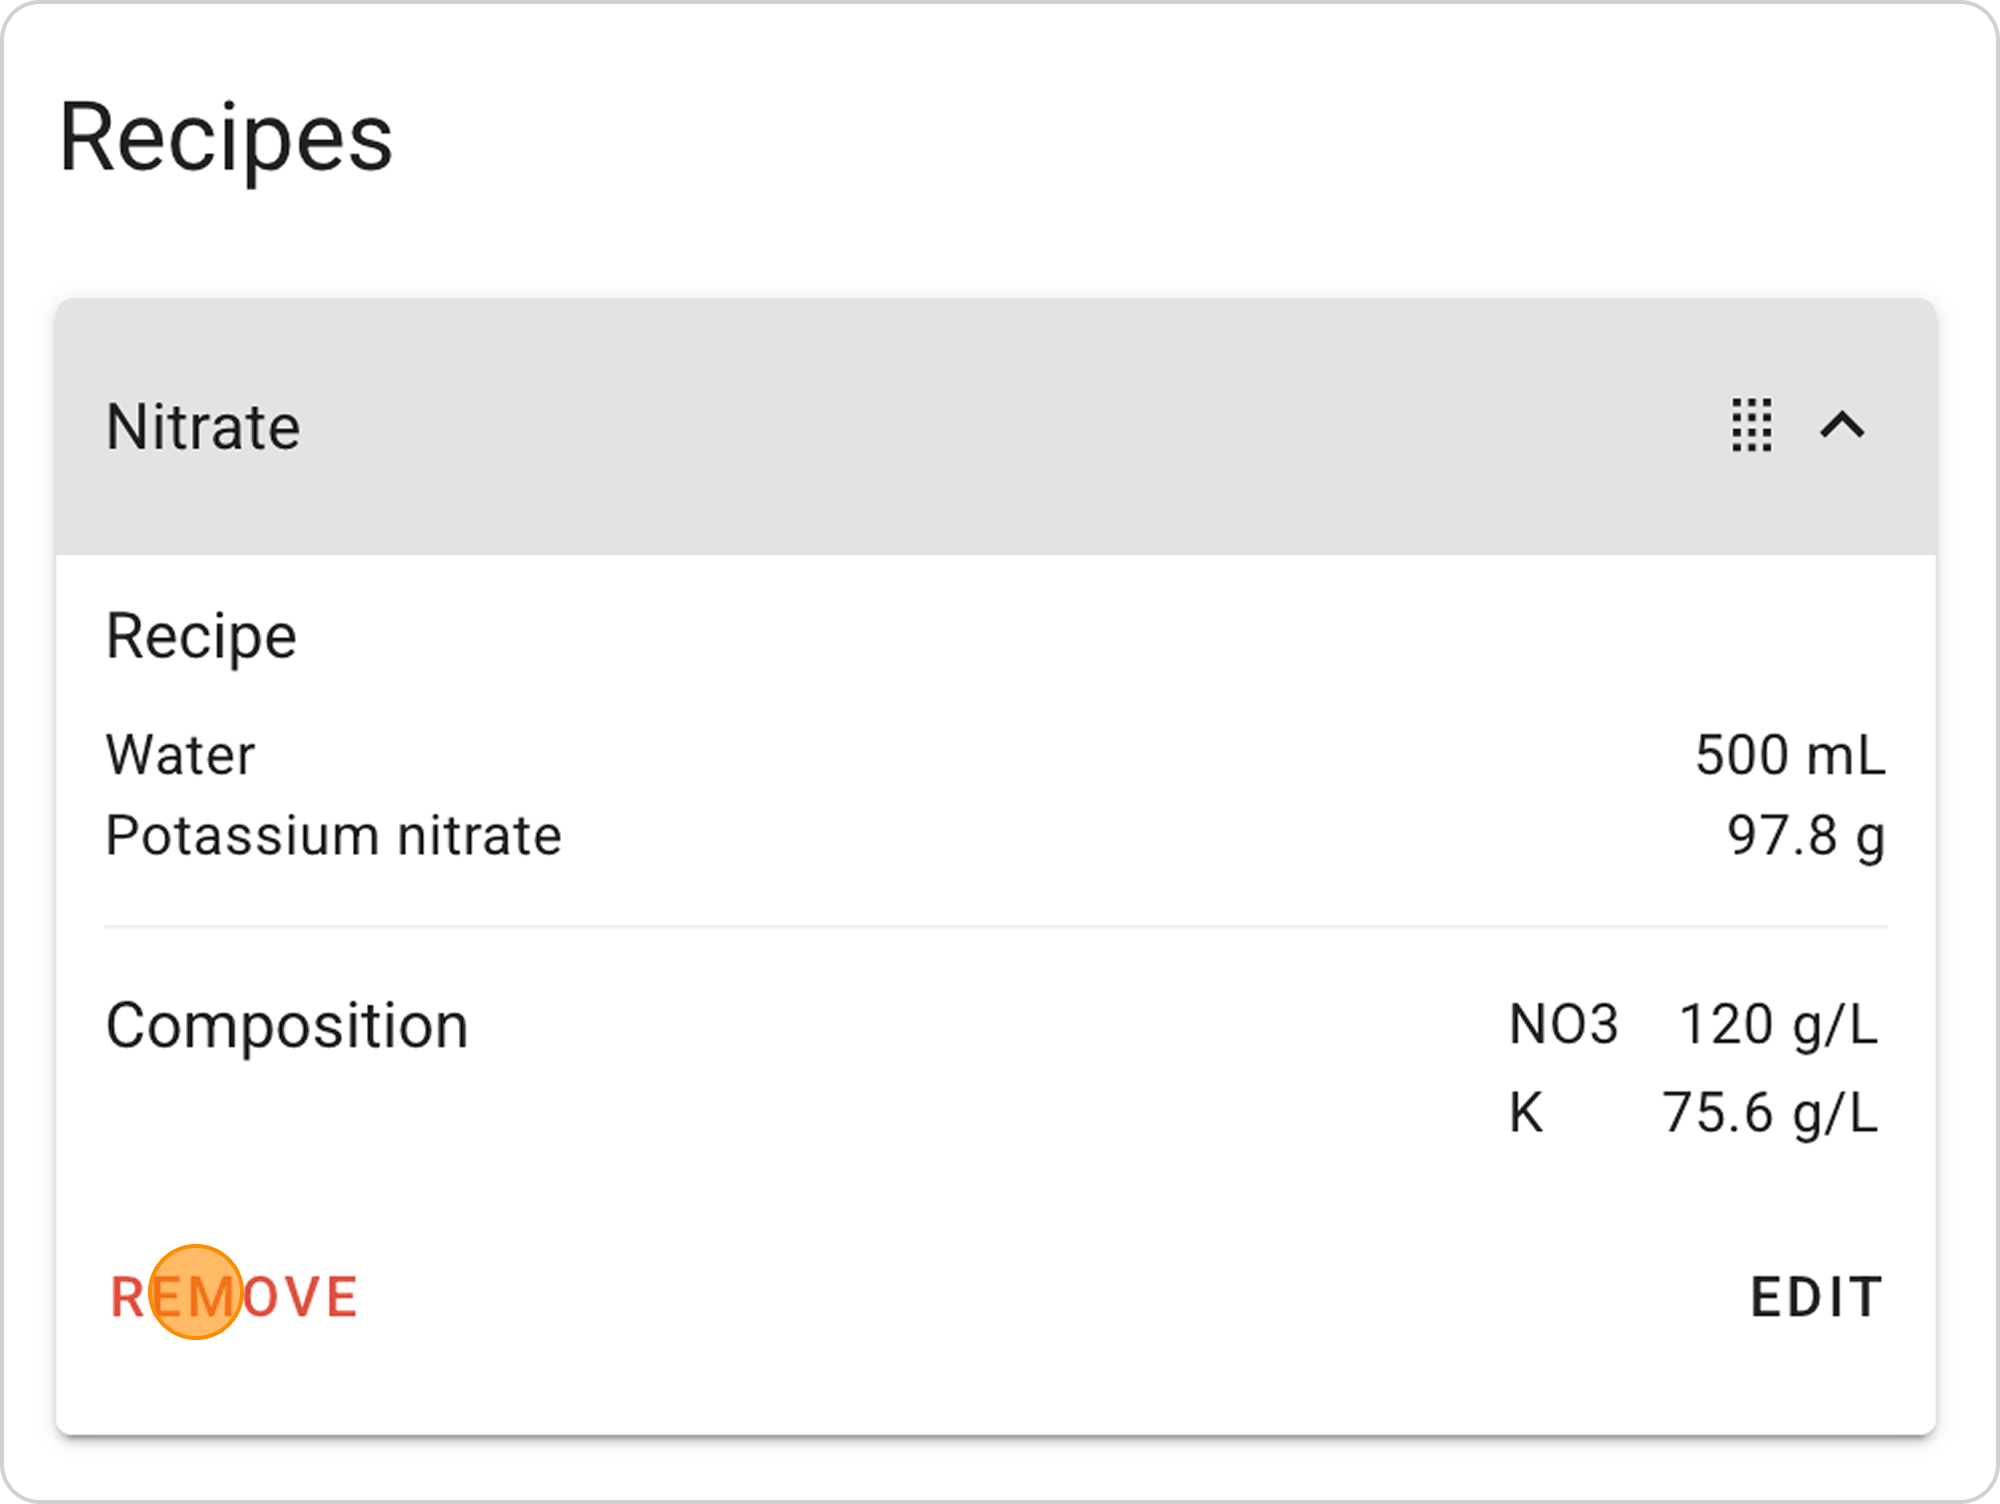Click the Composition section label
The height and width of the screenshot is (1504, 2000).
click(x=287, y=1026)
